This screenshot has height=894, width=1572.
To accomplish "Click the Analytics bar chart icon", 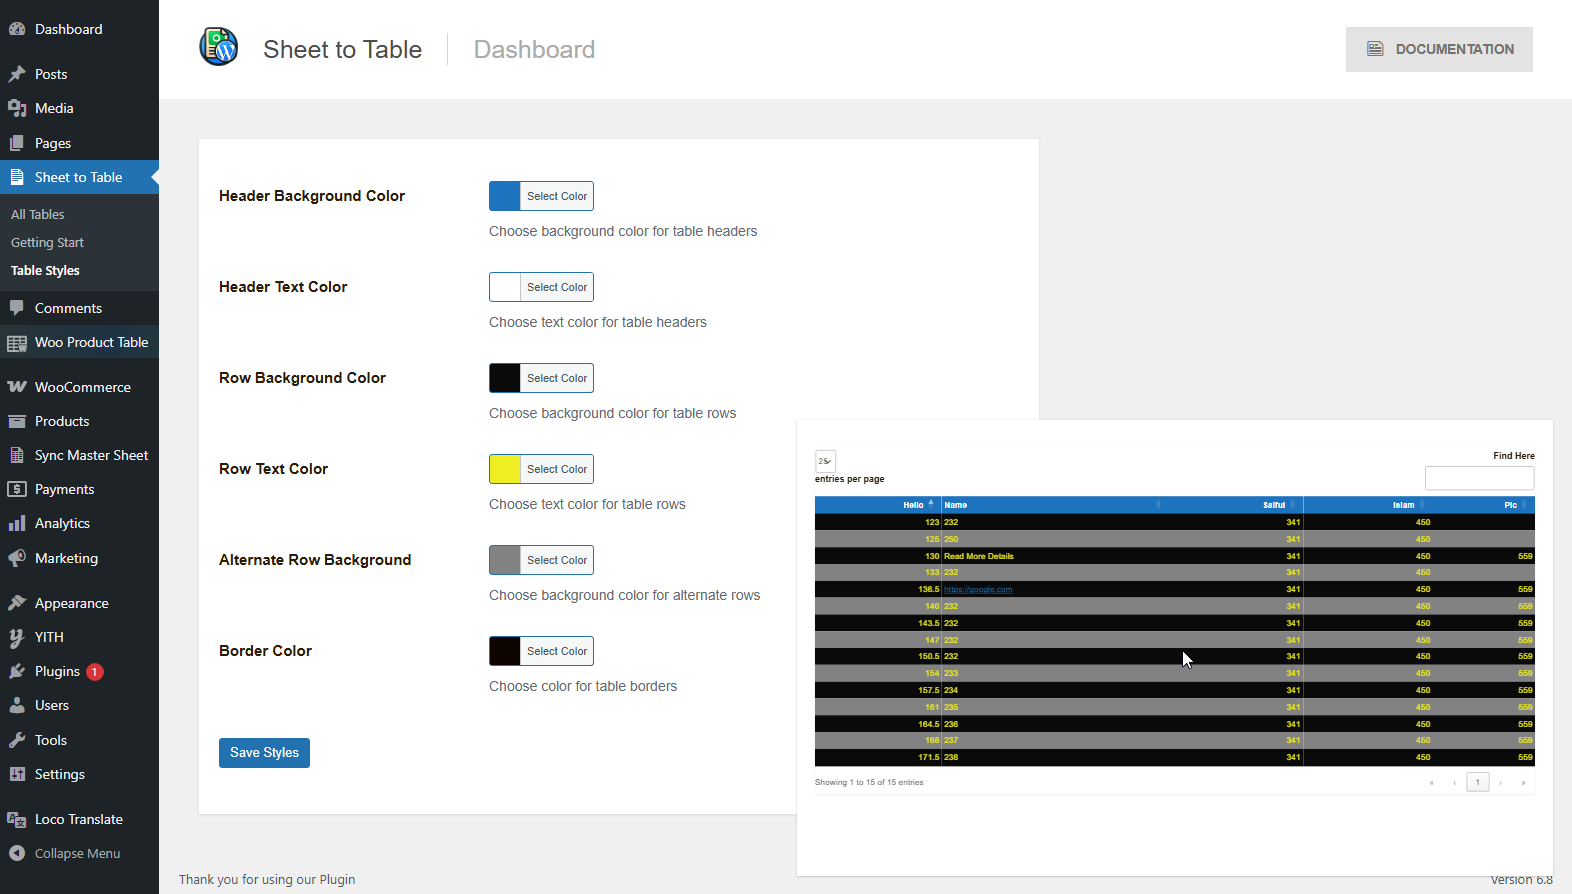I will [x=17, y=523].
